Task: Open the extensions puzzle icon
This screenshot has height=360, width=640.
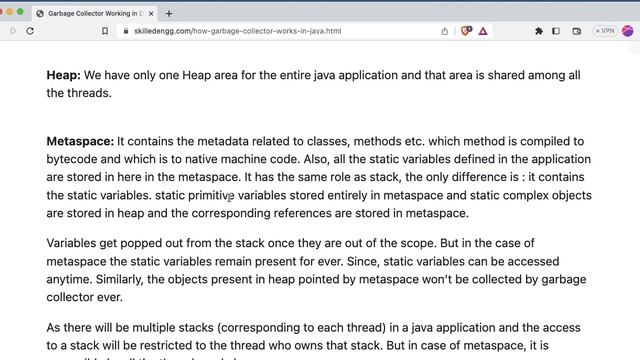Action: pyautogui.click(x=539, y=31)
